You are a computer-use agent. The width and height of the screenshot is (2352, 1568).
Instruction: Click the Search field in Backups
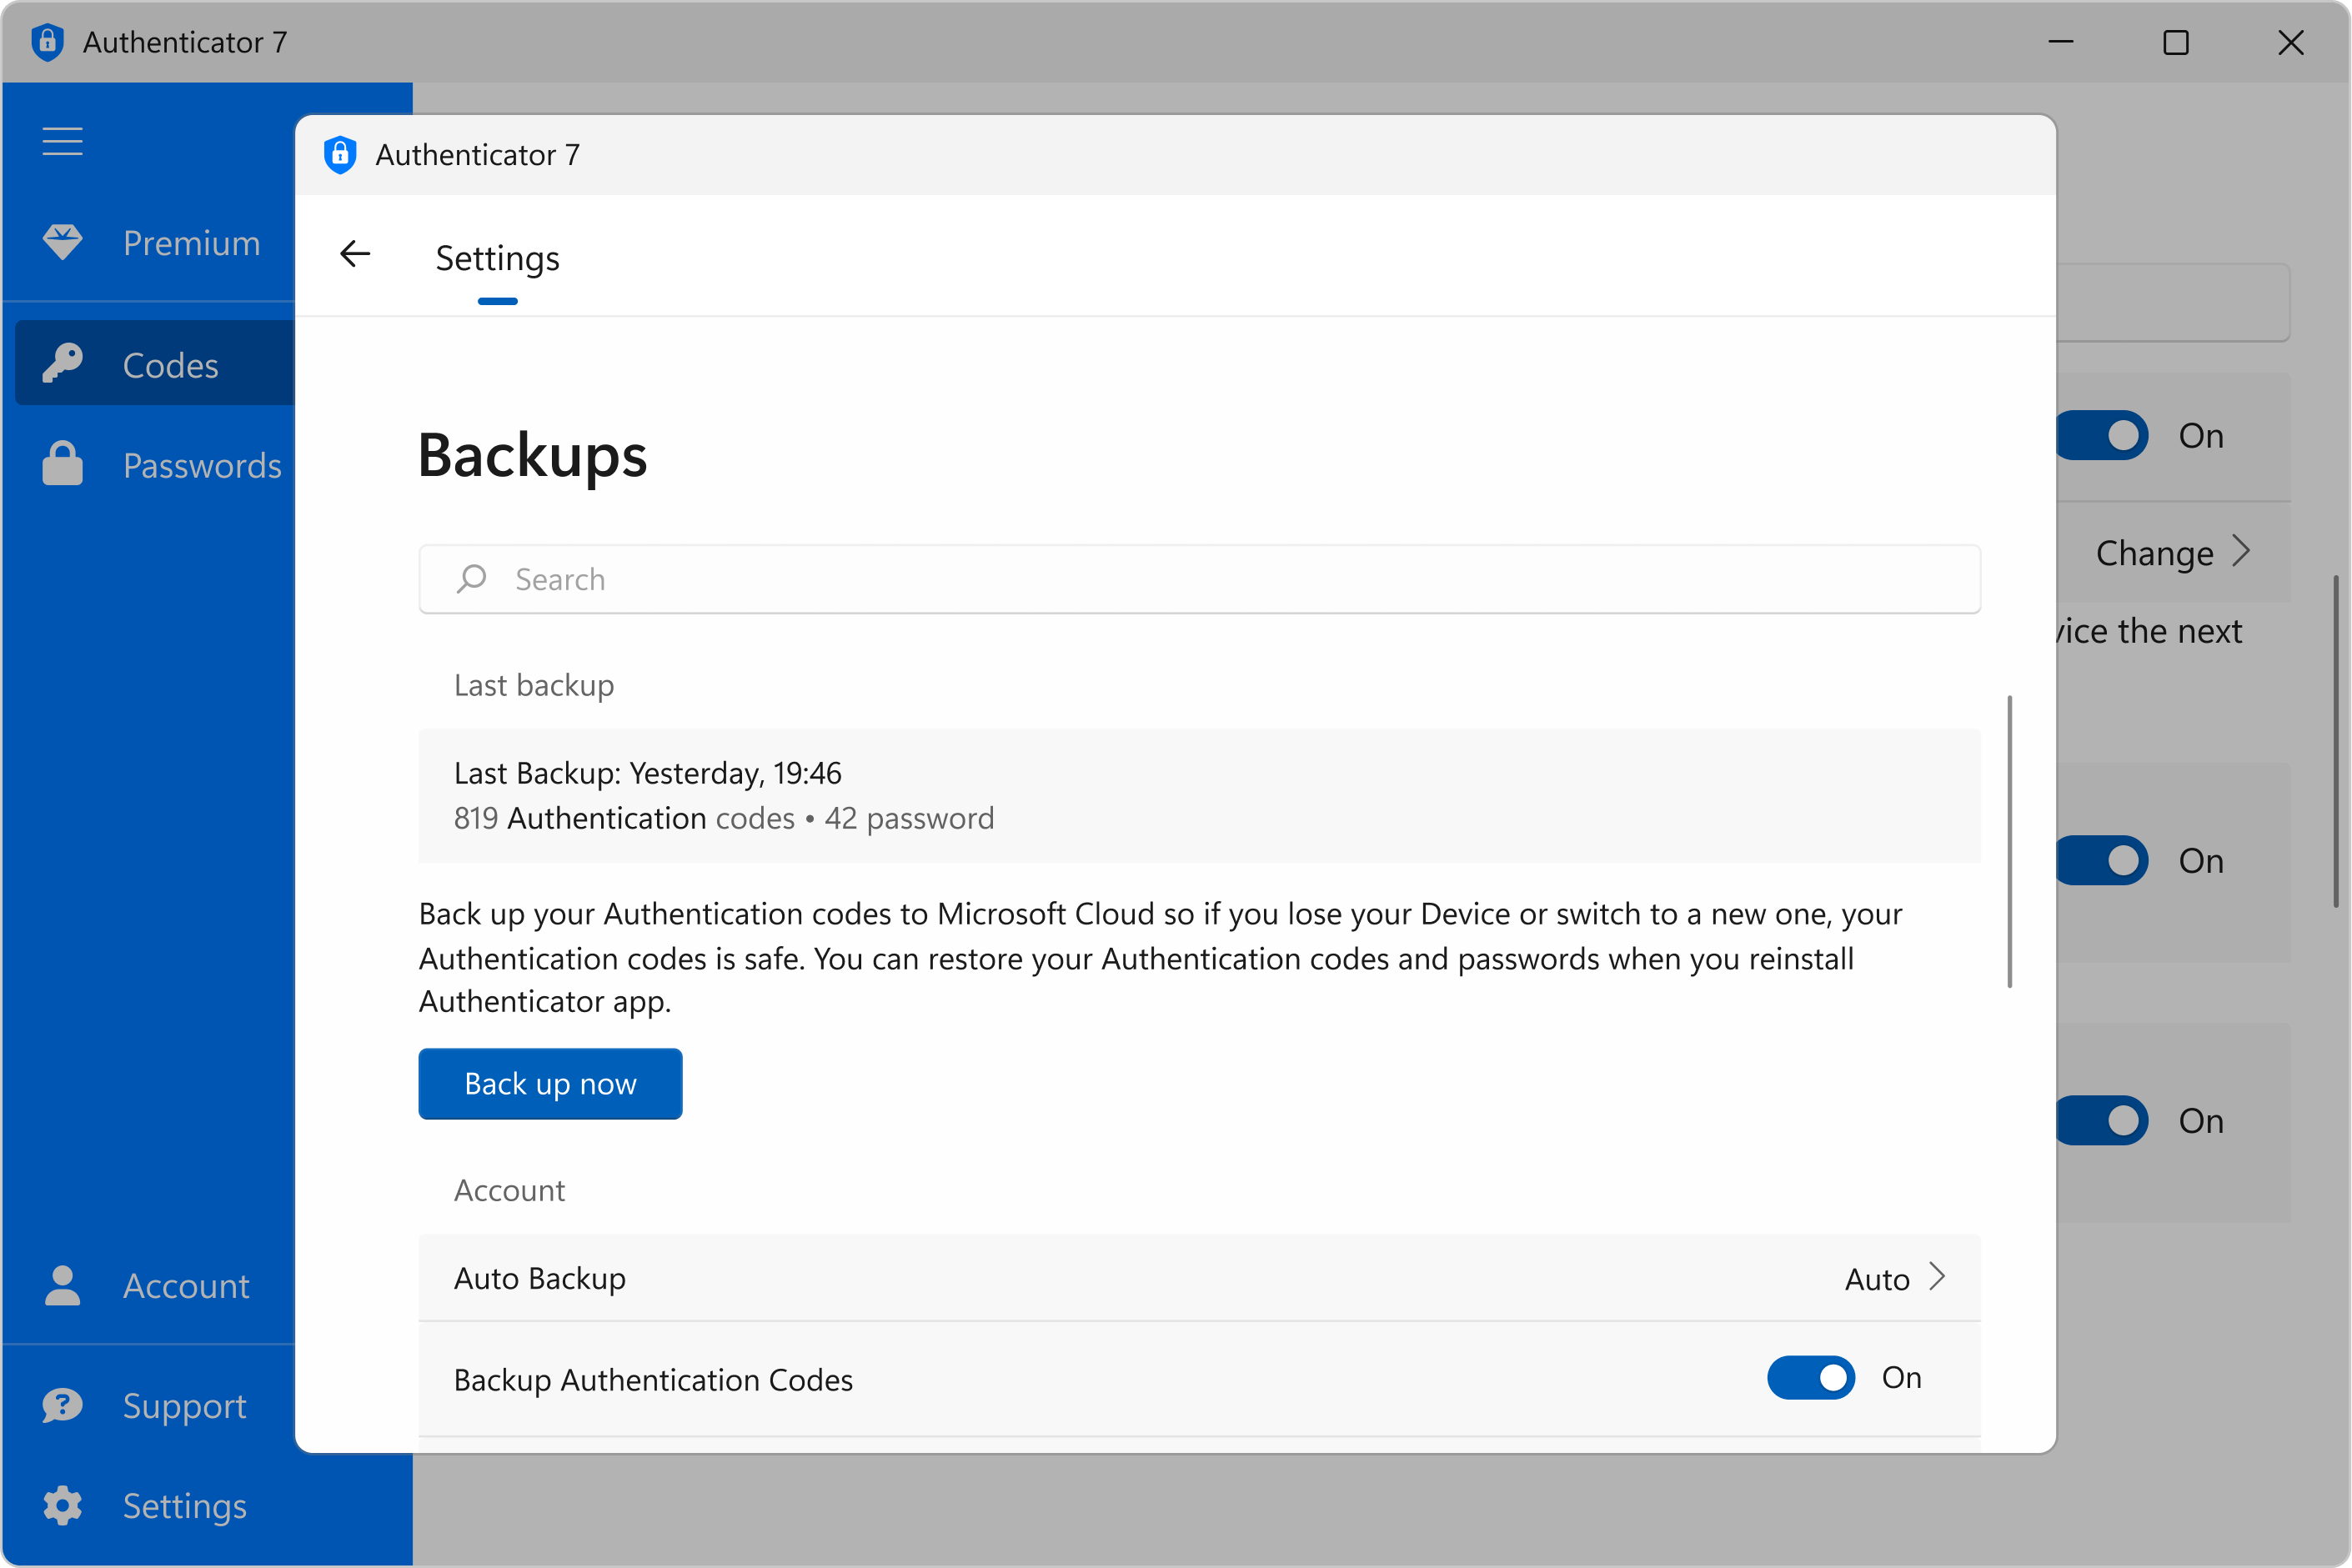click(1199, 579)
